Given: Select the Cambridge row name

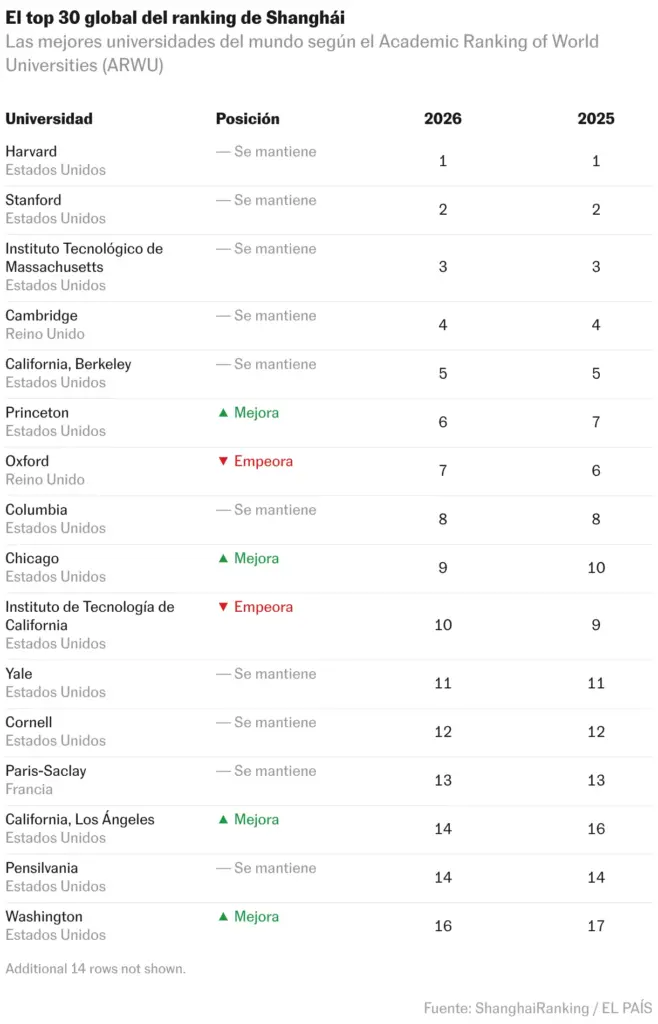Looking at the screenshot, I should 41,315.
